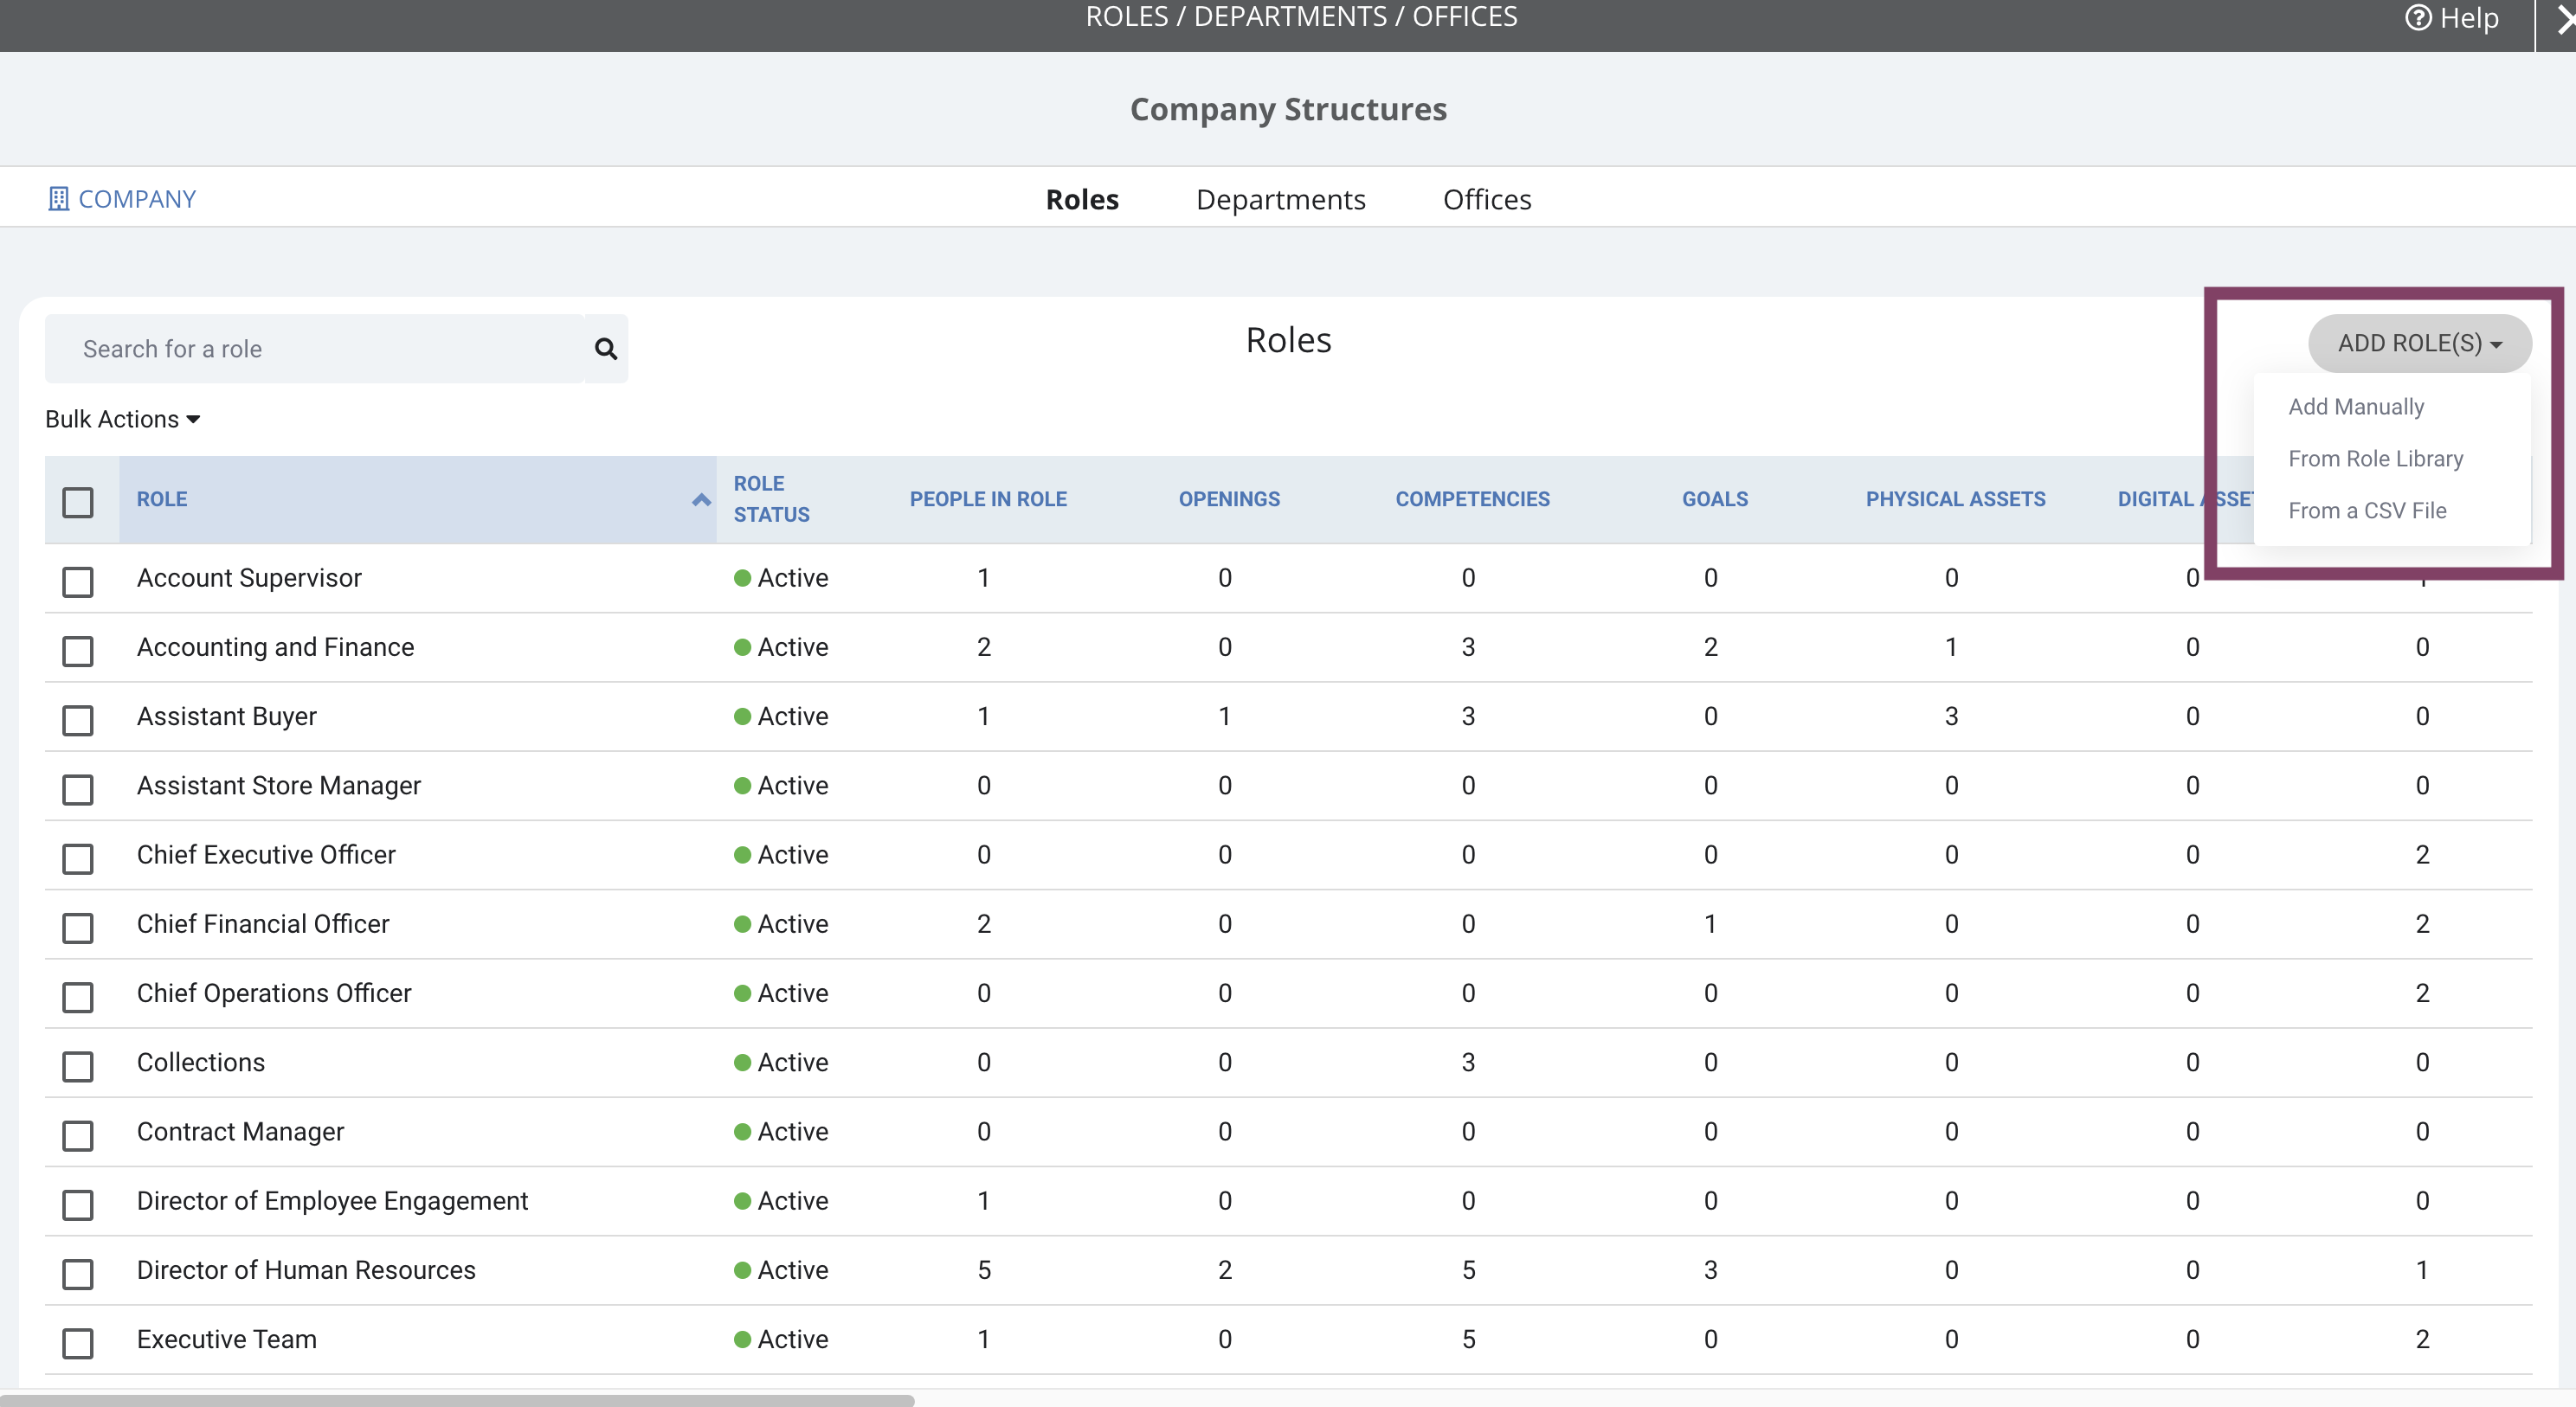The width and height of the screenshot is (2576, 1407).
Task: Tick Director of Employee Engagement checkbox
Action: point(78,1204)
